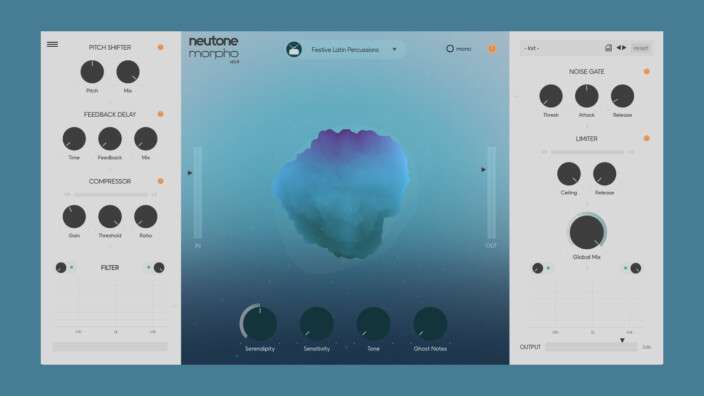Open the hamburger menu icon

click(x=53, y=44)
